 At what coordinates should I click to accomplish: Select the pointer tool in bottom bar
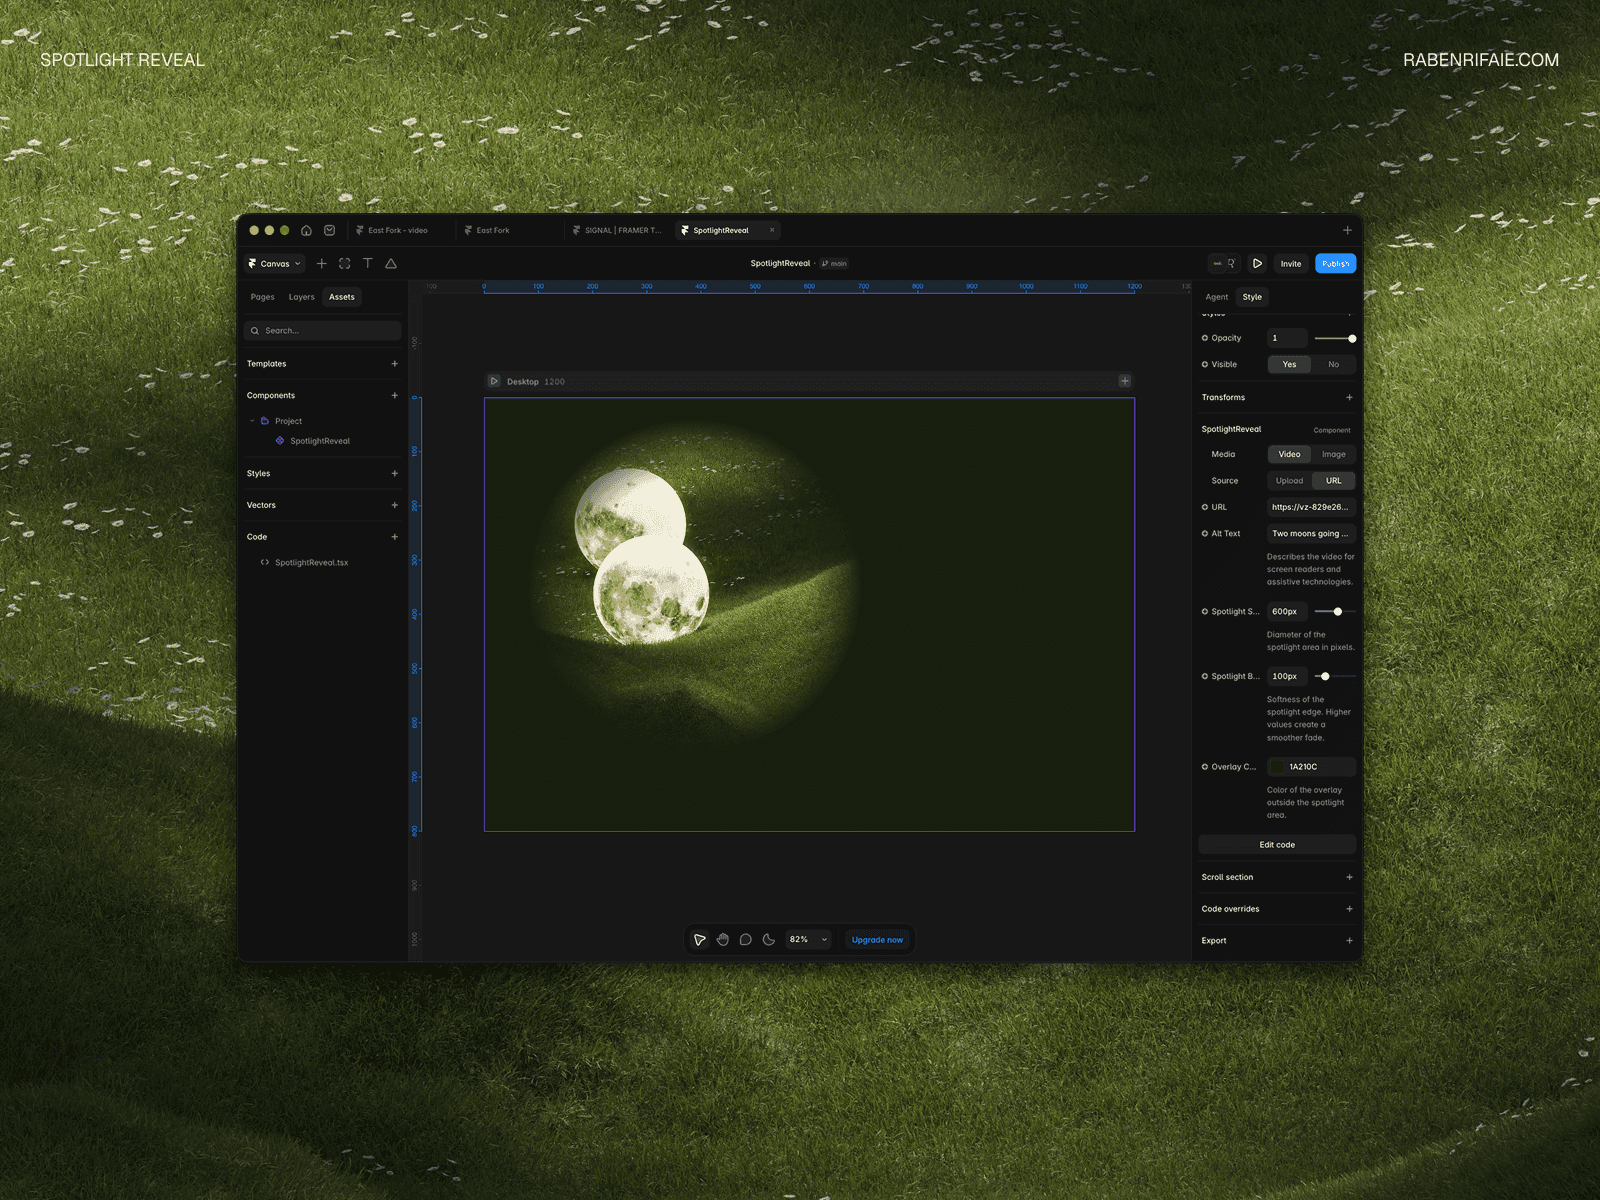699,940
